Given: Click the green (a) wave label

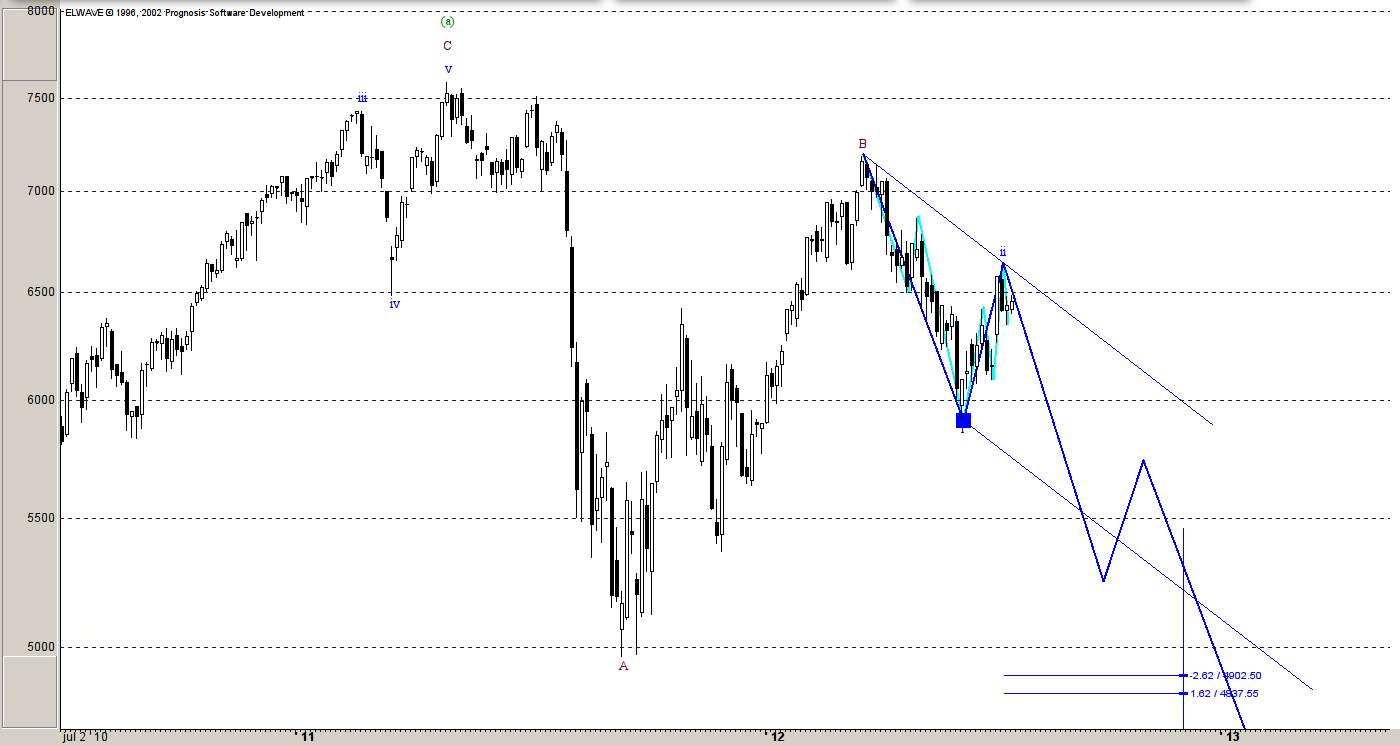Looking at the screenshot, I should click(447, 21).
